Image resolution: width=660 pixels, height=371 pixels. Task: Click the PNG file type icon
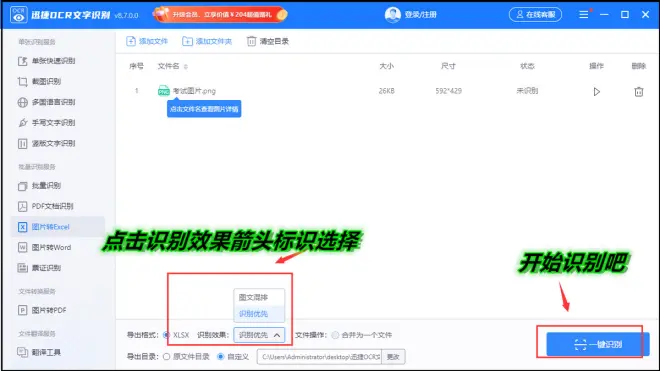point(163,91)
